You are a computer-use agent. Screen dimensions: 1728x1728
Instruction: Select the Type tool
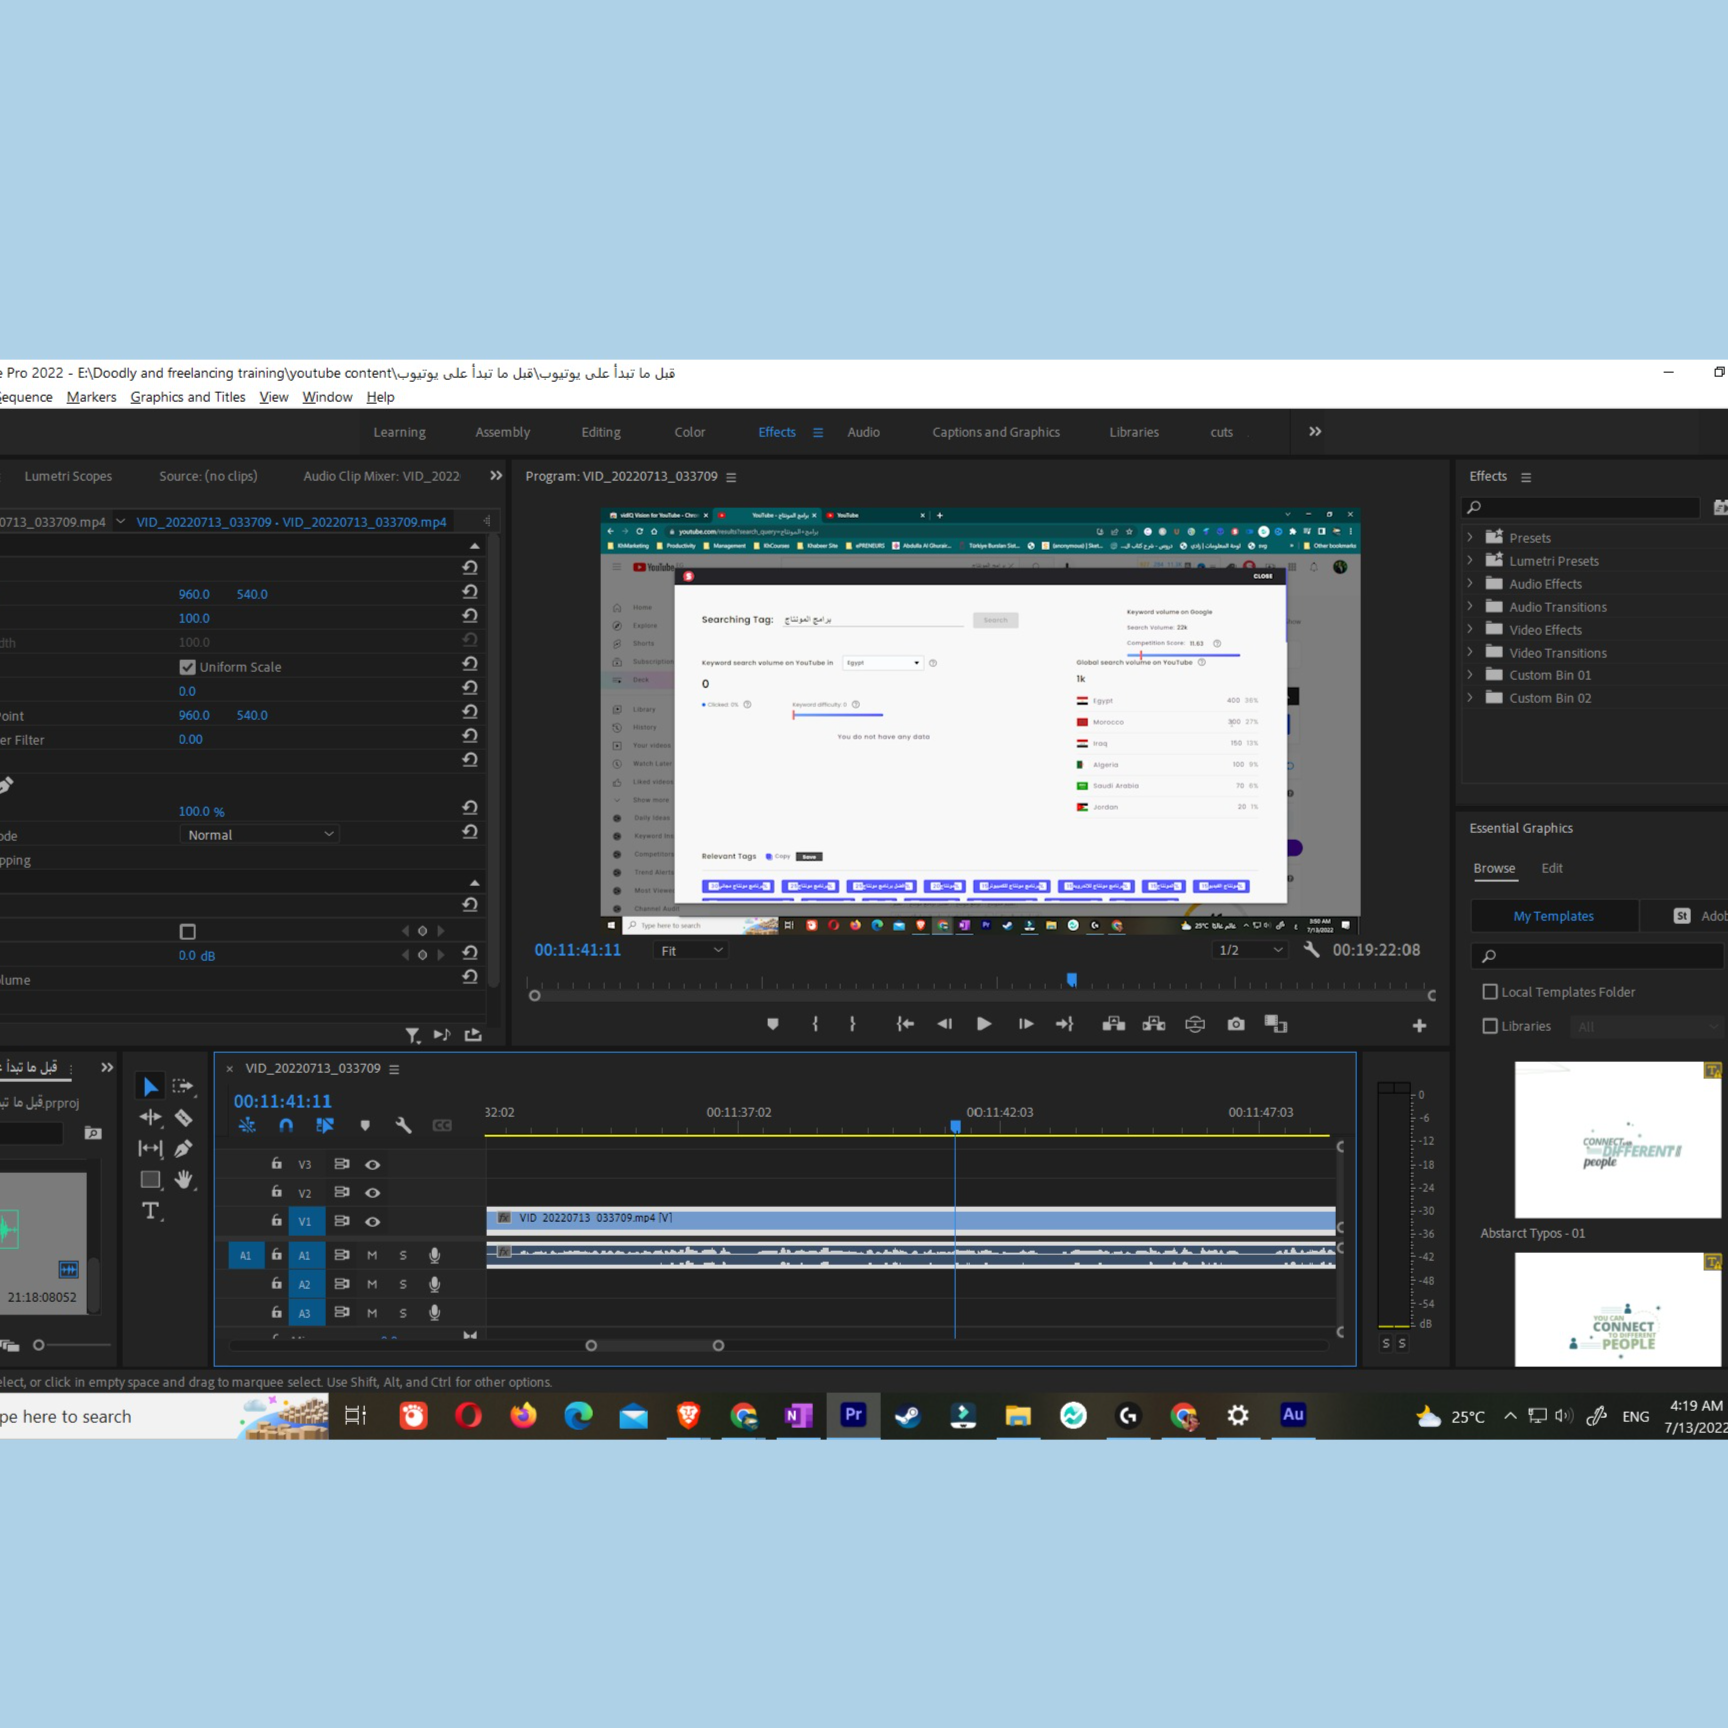150,1211
